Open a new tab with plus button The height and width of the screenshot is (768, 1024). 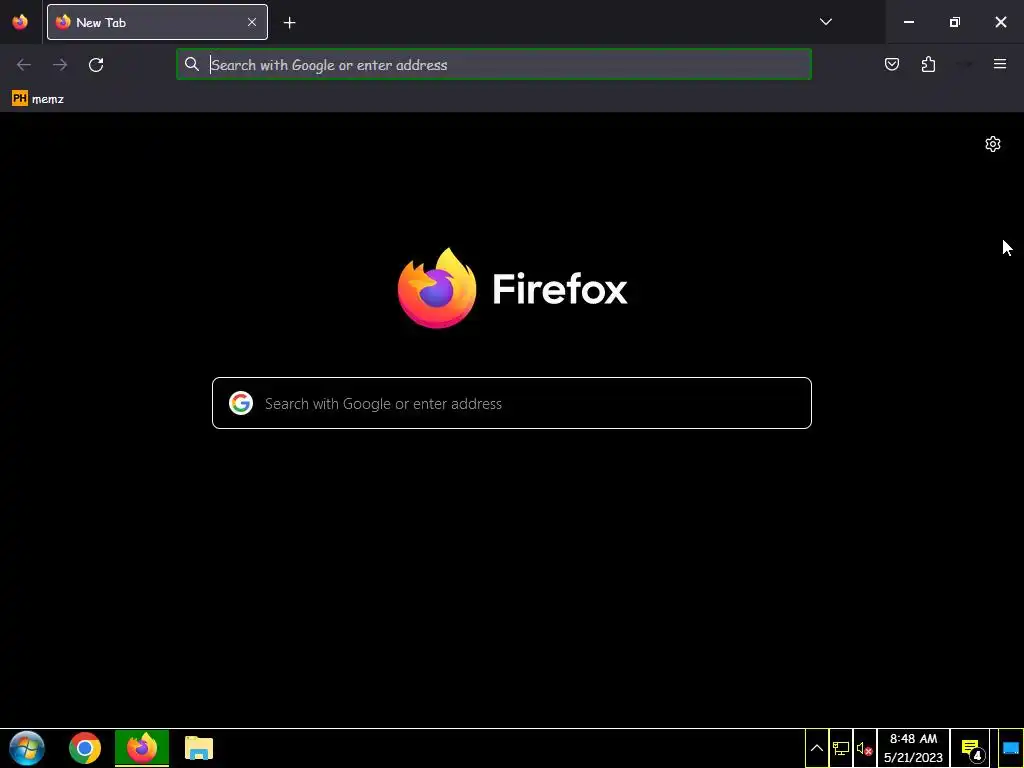[x=289, y=23]
